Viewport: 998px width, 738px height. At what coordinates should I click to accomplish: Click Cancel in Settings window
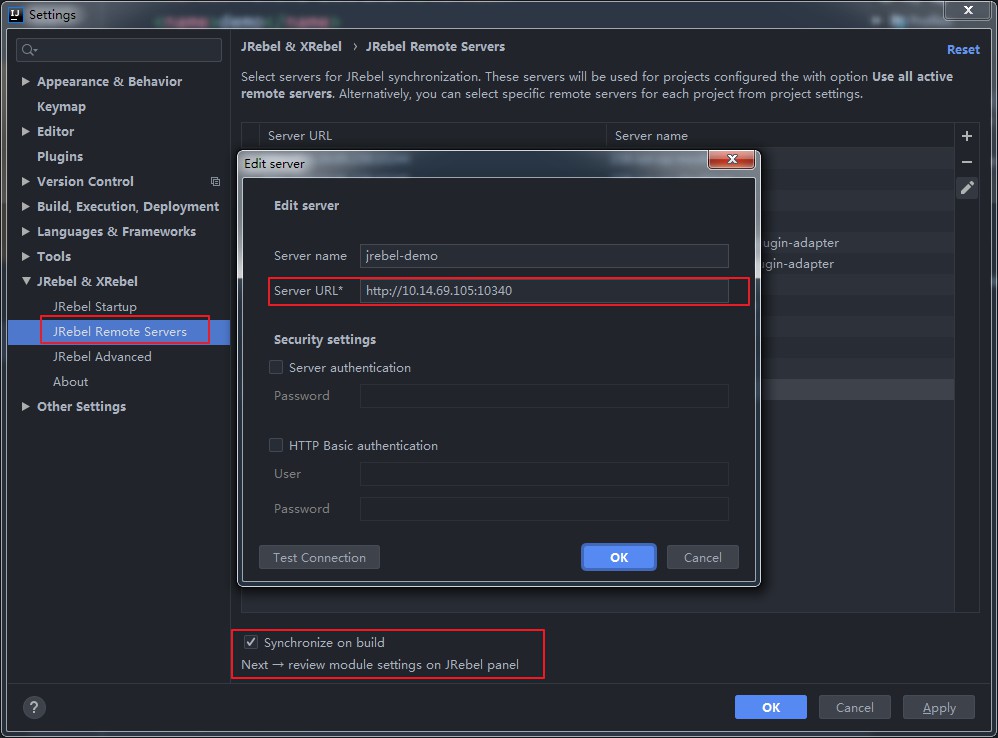click(854, 707)
